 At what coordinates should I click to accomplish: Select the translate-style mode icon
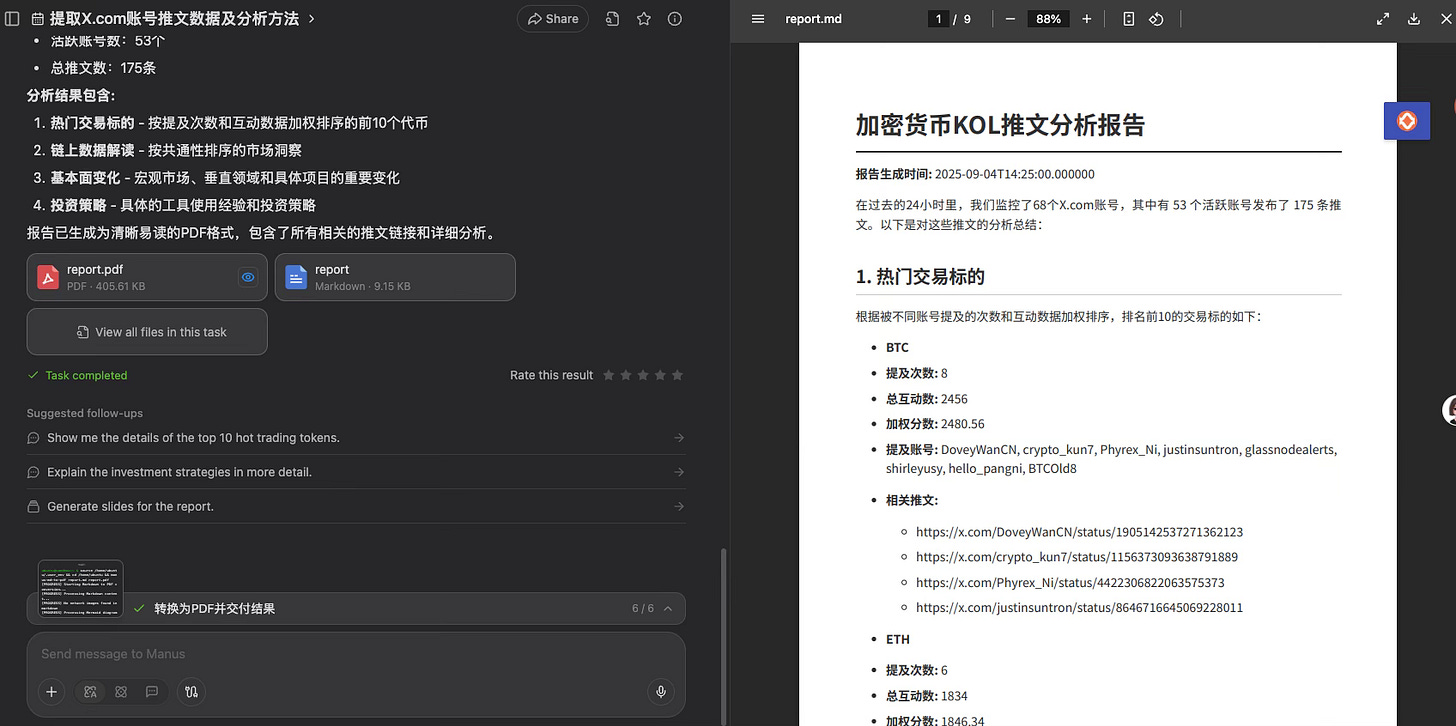pos(91,691)
